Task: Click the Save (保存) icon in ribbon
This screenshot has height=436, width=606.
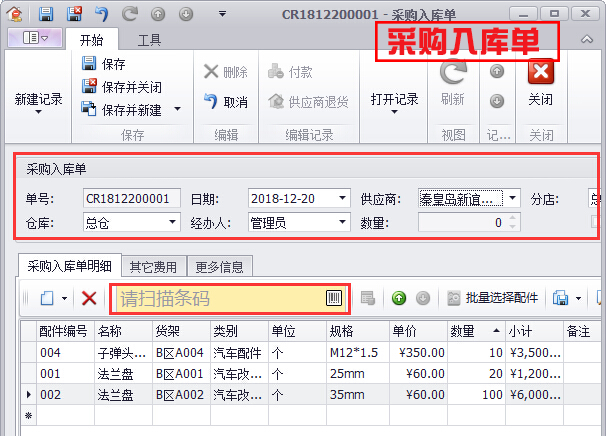Action: pos(91,64)
